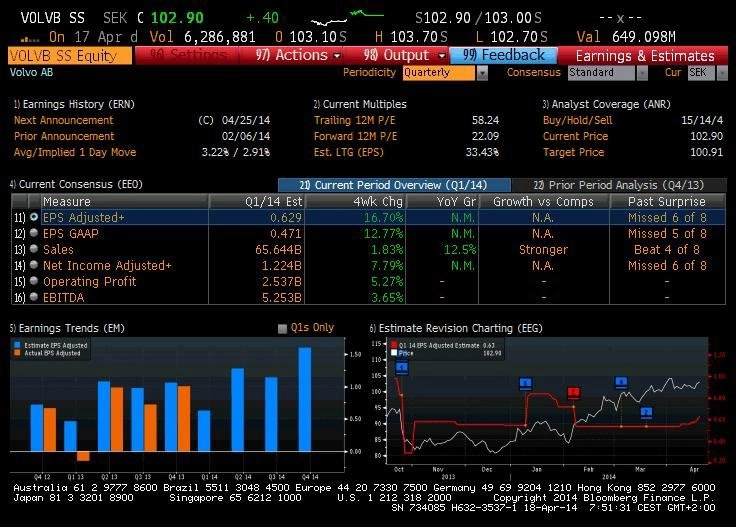Click the Growth vs Comps column header
736x527 pixels.
pos(544,201)
